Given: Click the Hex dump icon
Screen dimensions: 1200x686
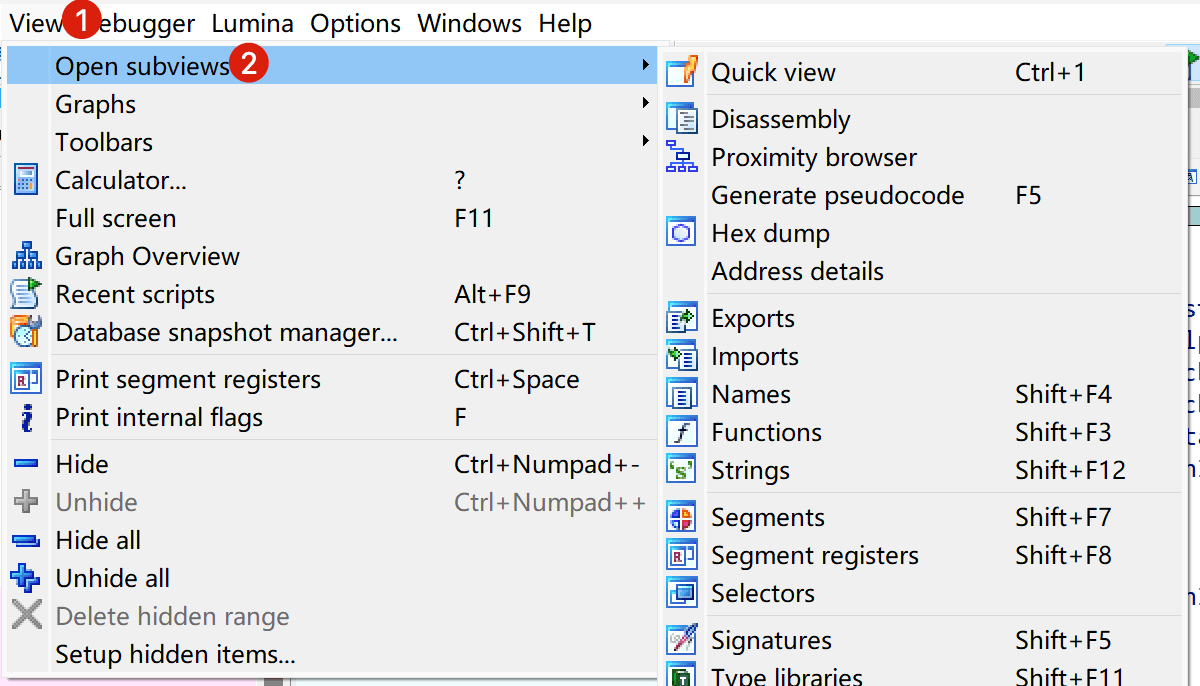Looking at the screenshot, I should pos(682,233).
